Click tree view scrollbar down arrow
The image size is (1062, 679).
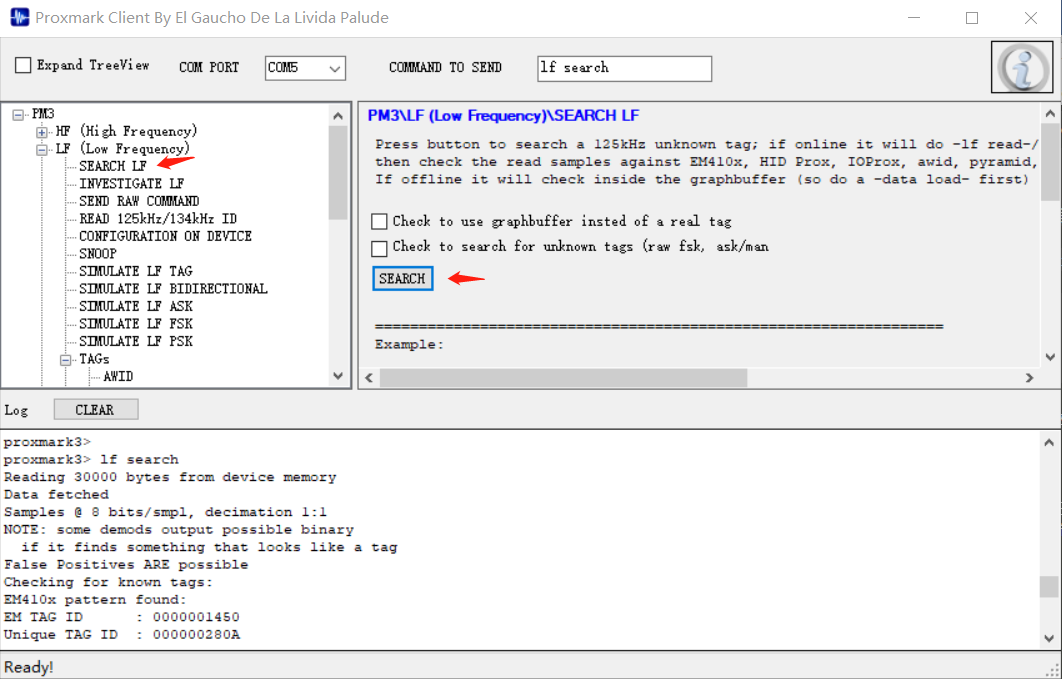click(338, 376)
